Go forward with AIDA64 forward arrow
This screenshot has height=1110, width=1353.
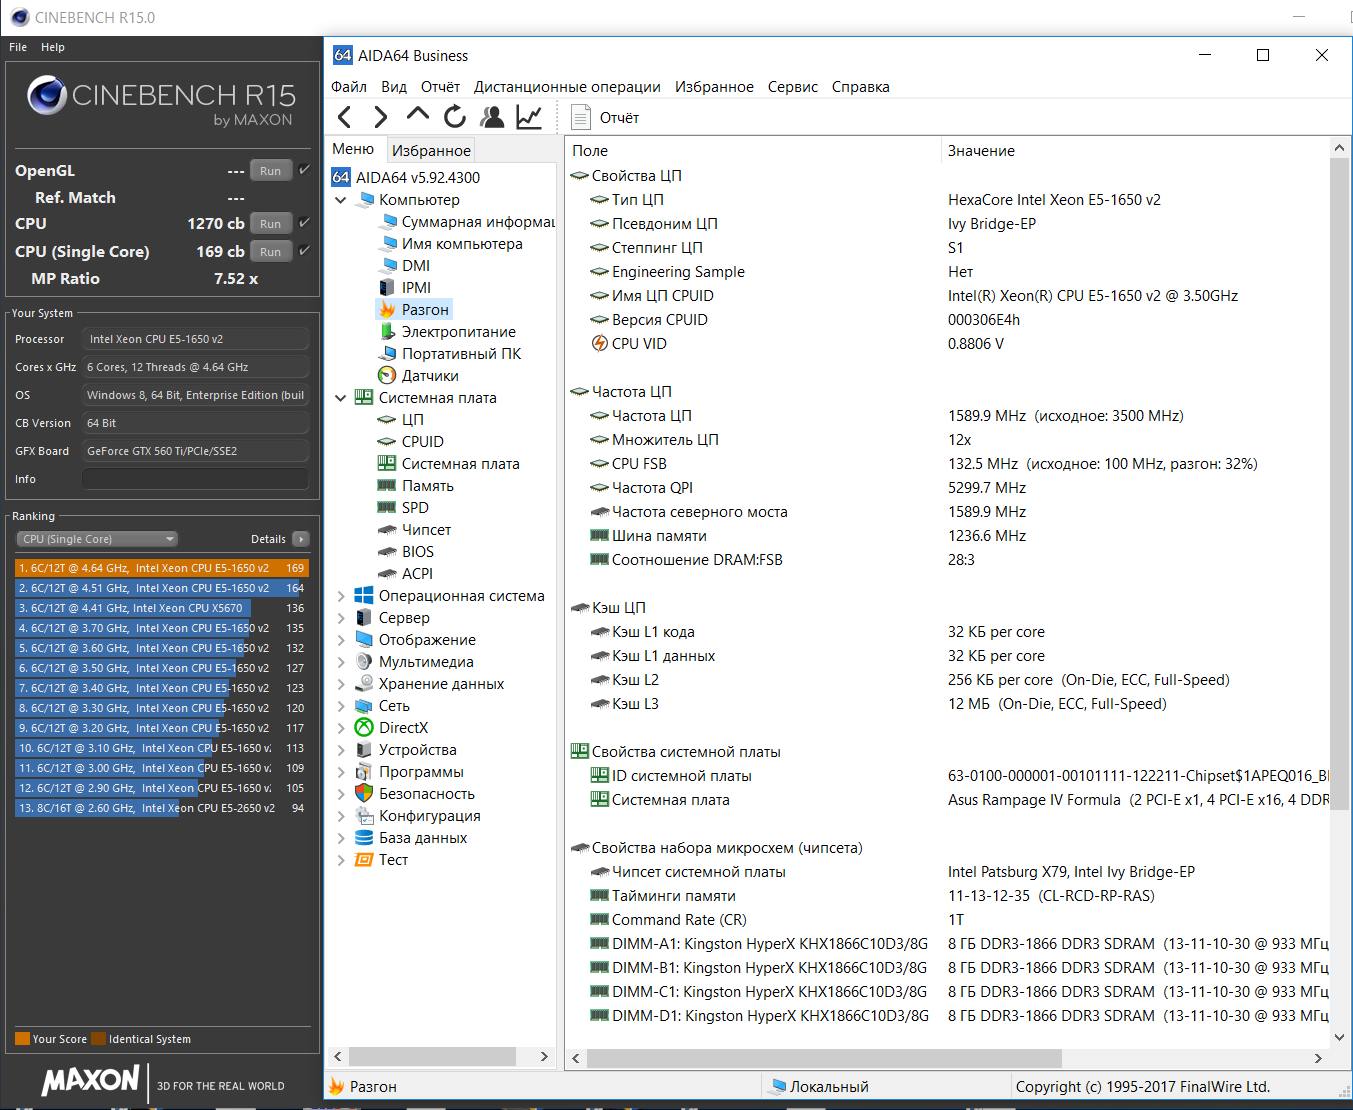click(x=380, y=118)
